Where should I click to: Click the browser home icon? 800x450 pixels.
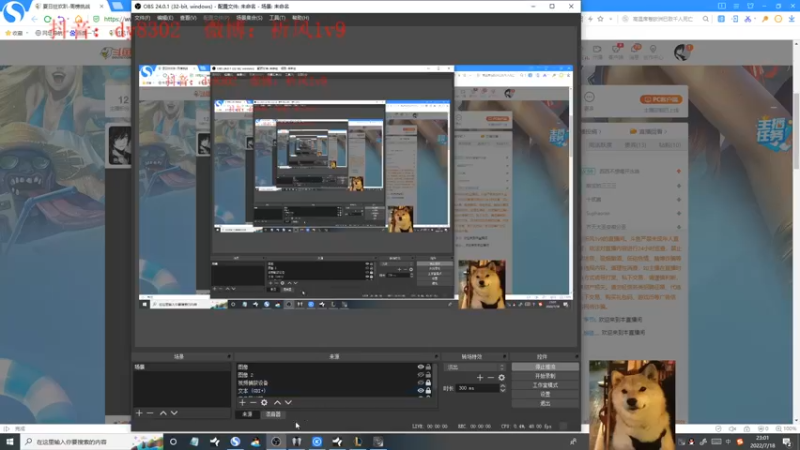[x=79, y=19]
